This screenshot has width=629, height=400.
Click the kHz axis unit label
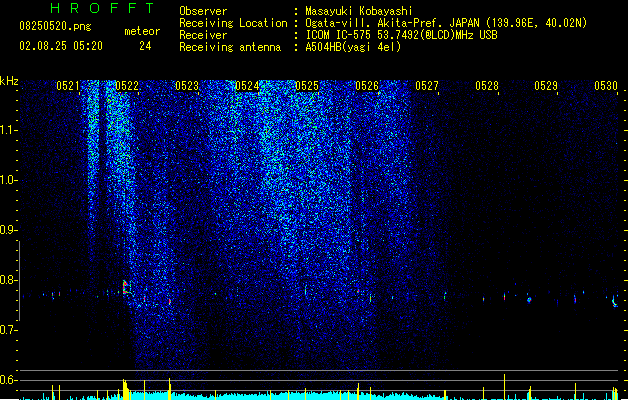9,81
